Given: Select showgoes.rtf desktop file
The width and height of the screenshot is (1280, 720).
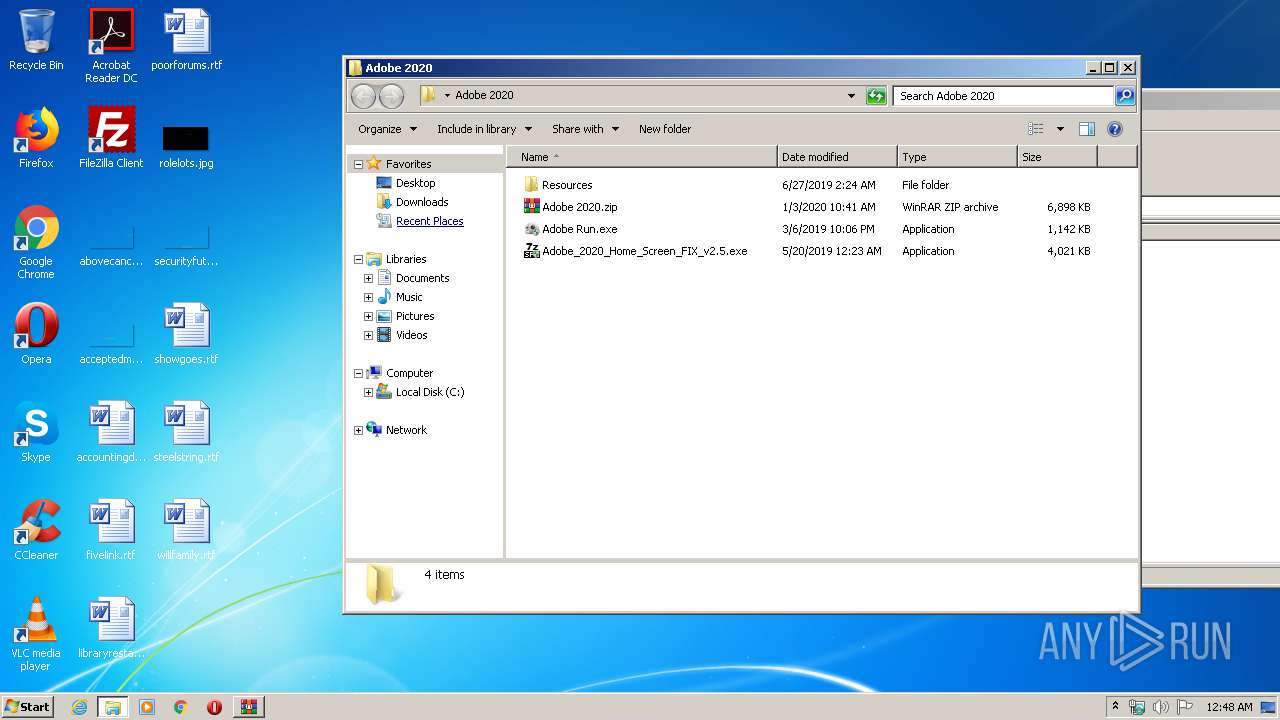Looking at the screenshot, I should [186, 334].
